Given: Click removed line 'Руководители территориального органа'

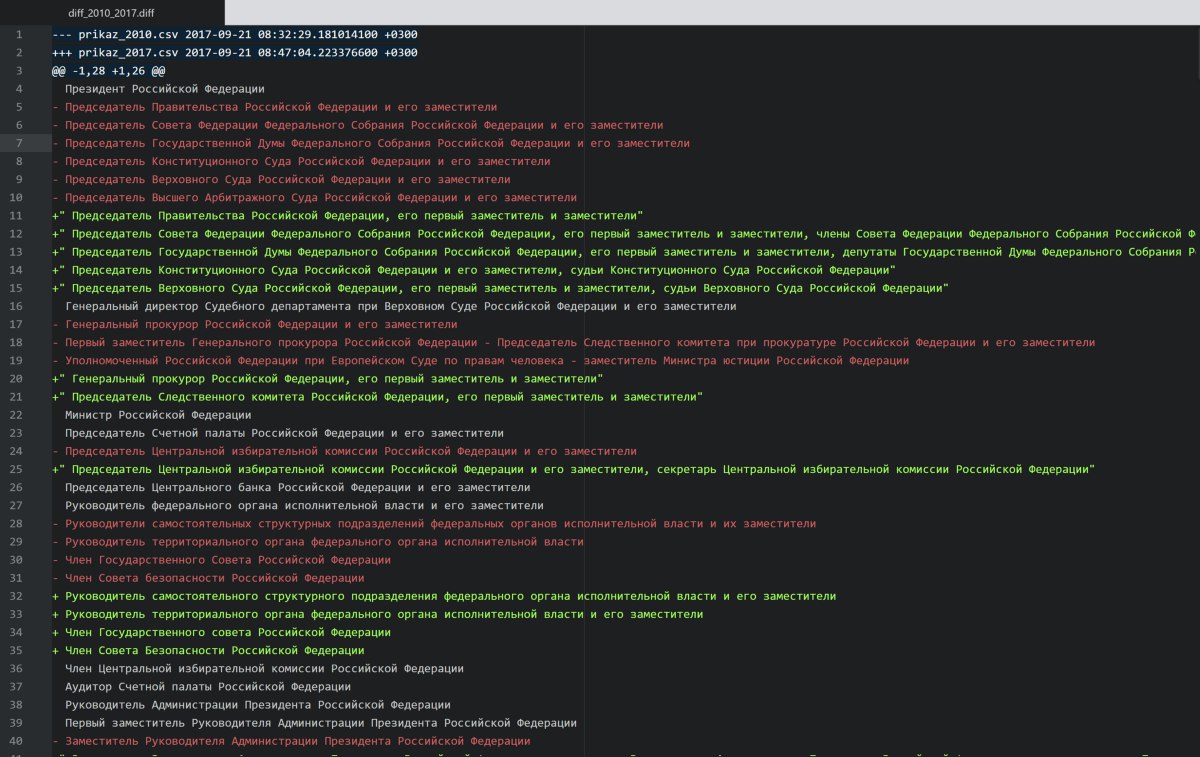Looking at the screenshot, I should coord(318,542).
